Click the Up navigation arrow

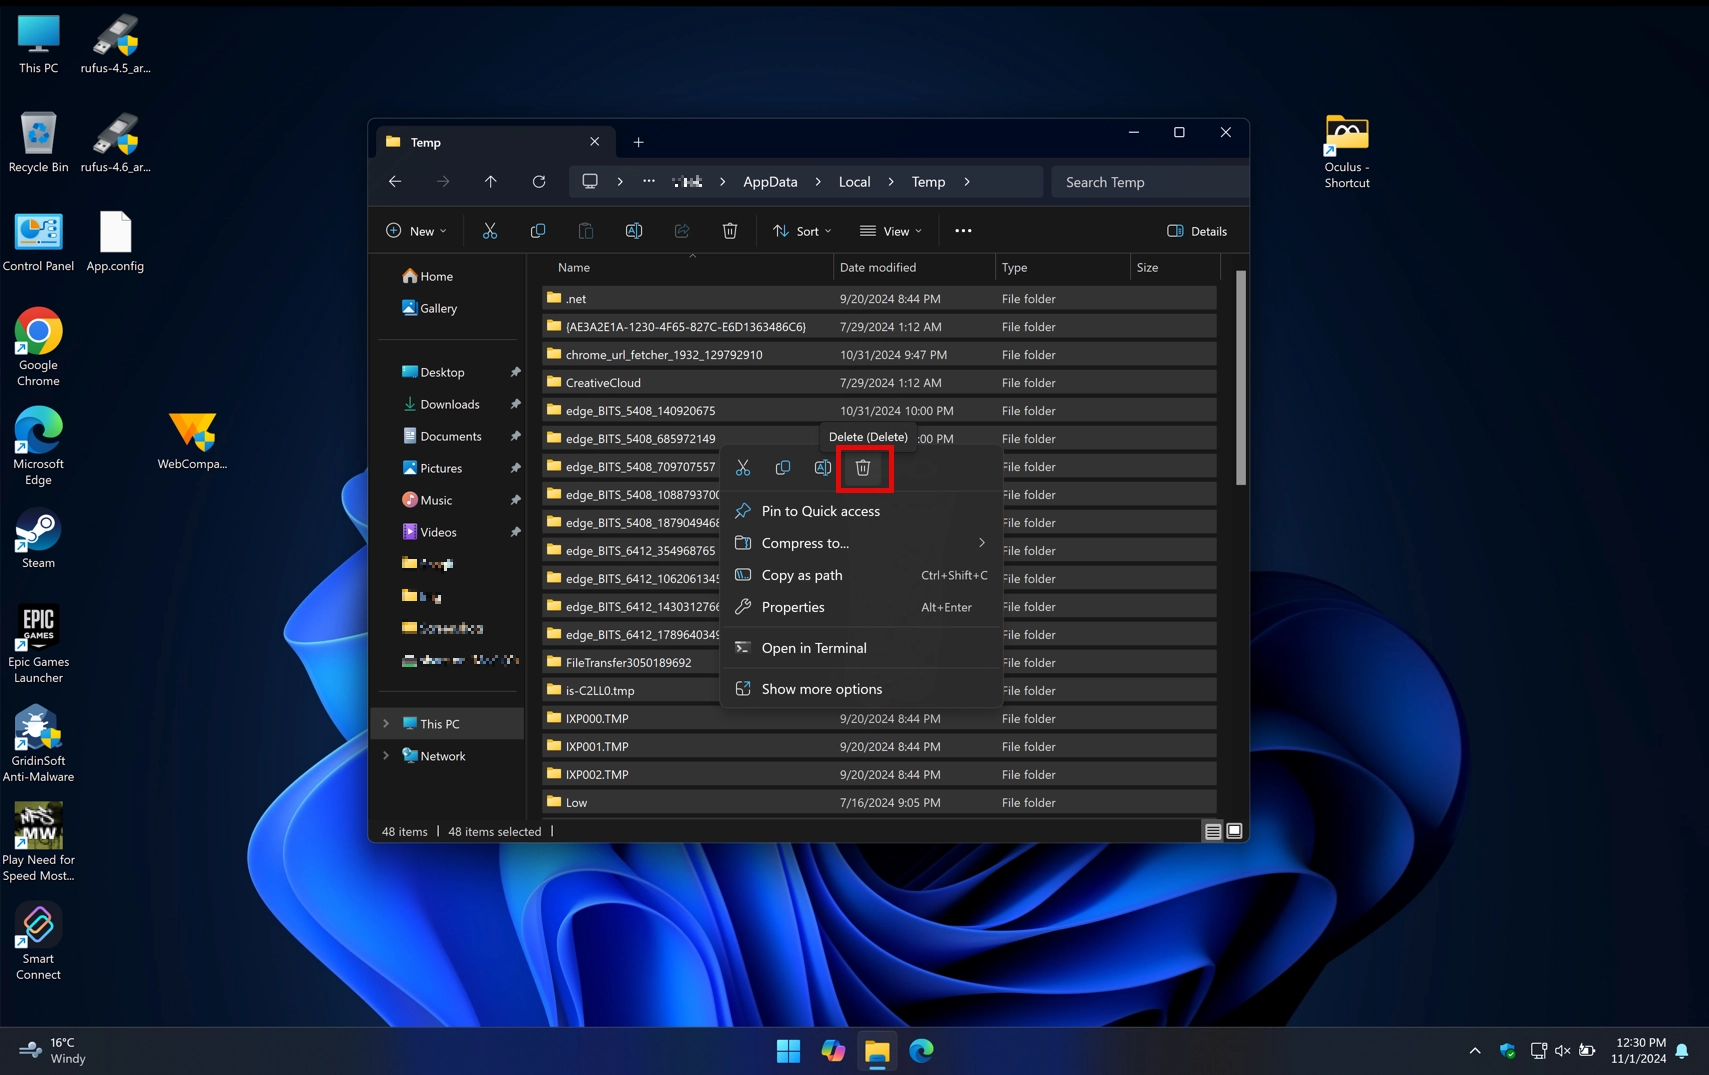(x=490, y=181)
